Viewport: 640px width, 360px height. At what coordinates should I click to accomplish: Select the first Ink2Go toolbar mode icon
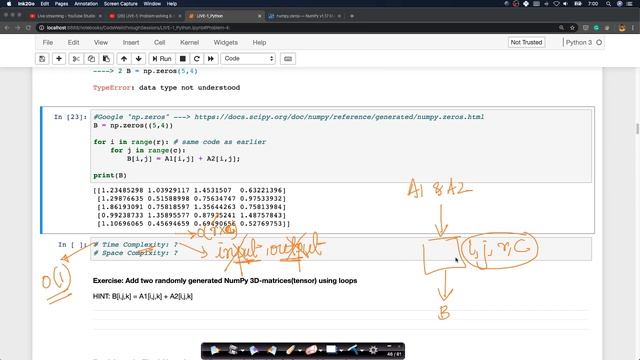point(215,350)
